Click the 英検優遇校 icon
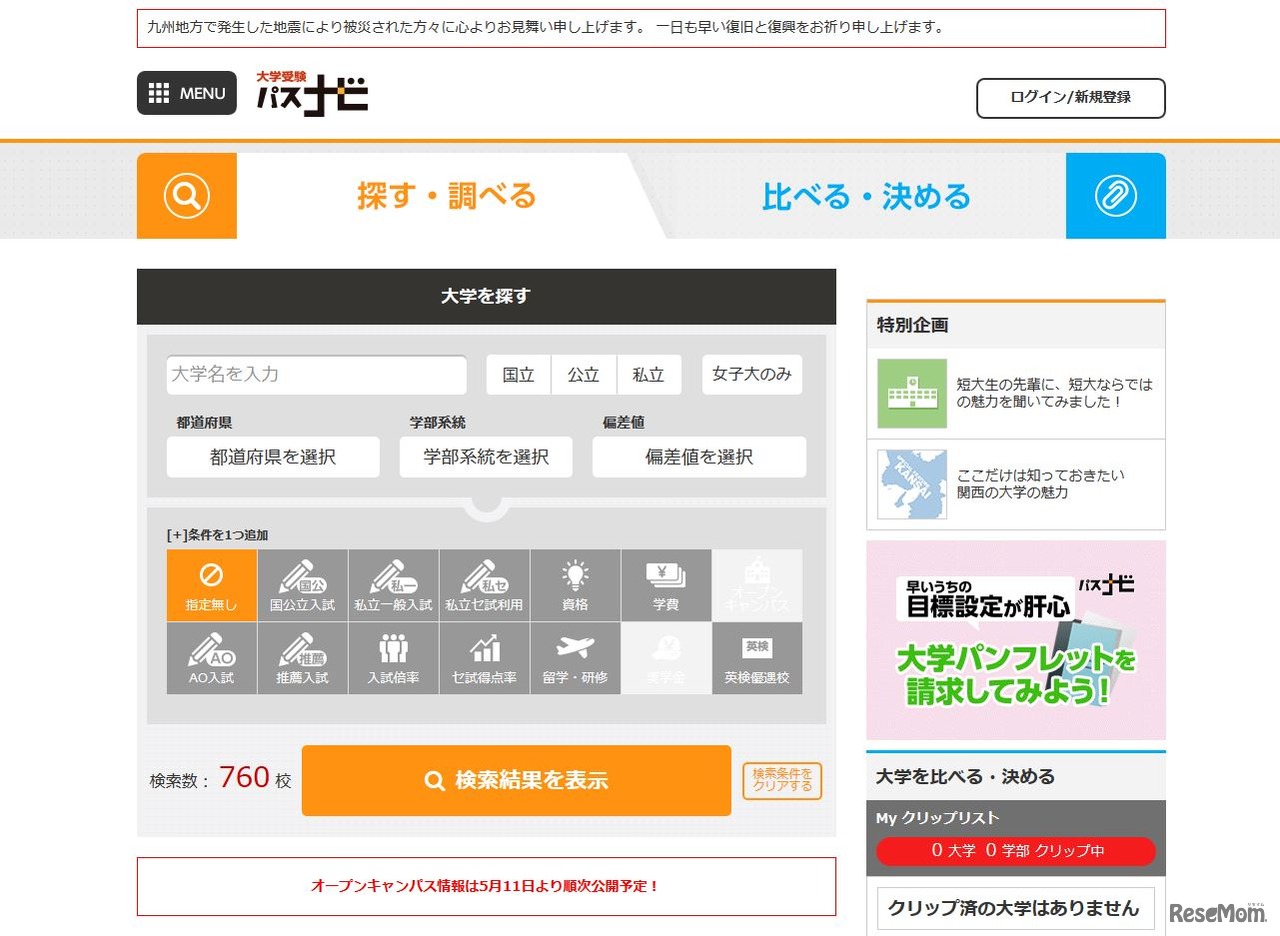The width and height of the screenshot is (1280, 936). tap(757, 658)
